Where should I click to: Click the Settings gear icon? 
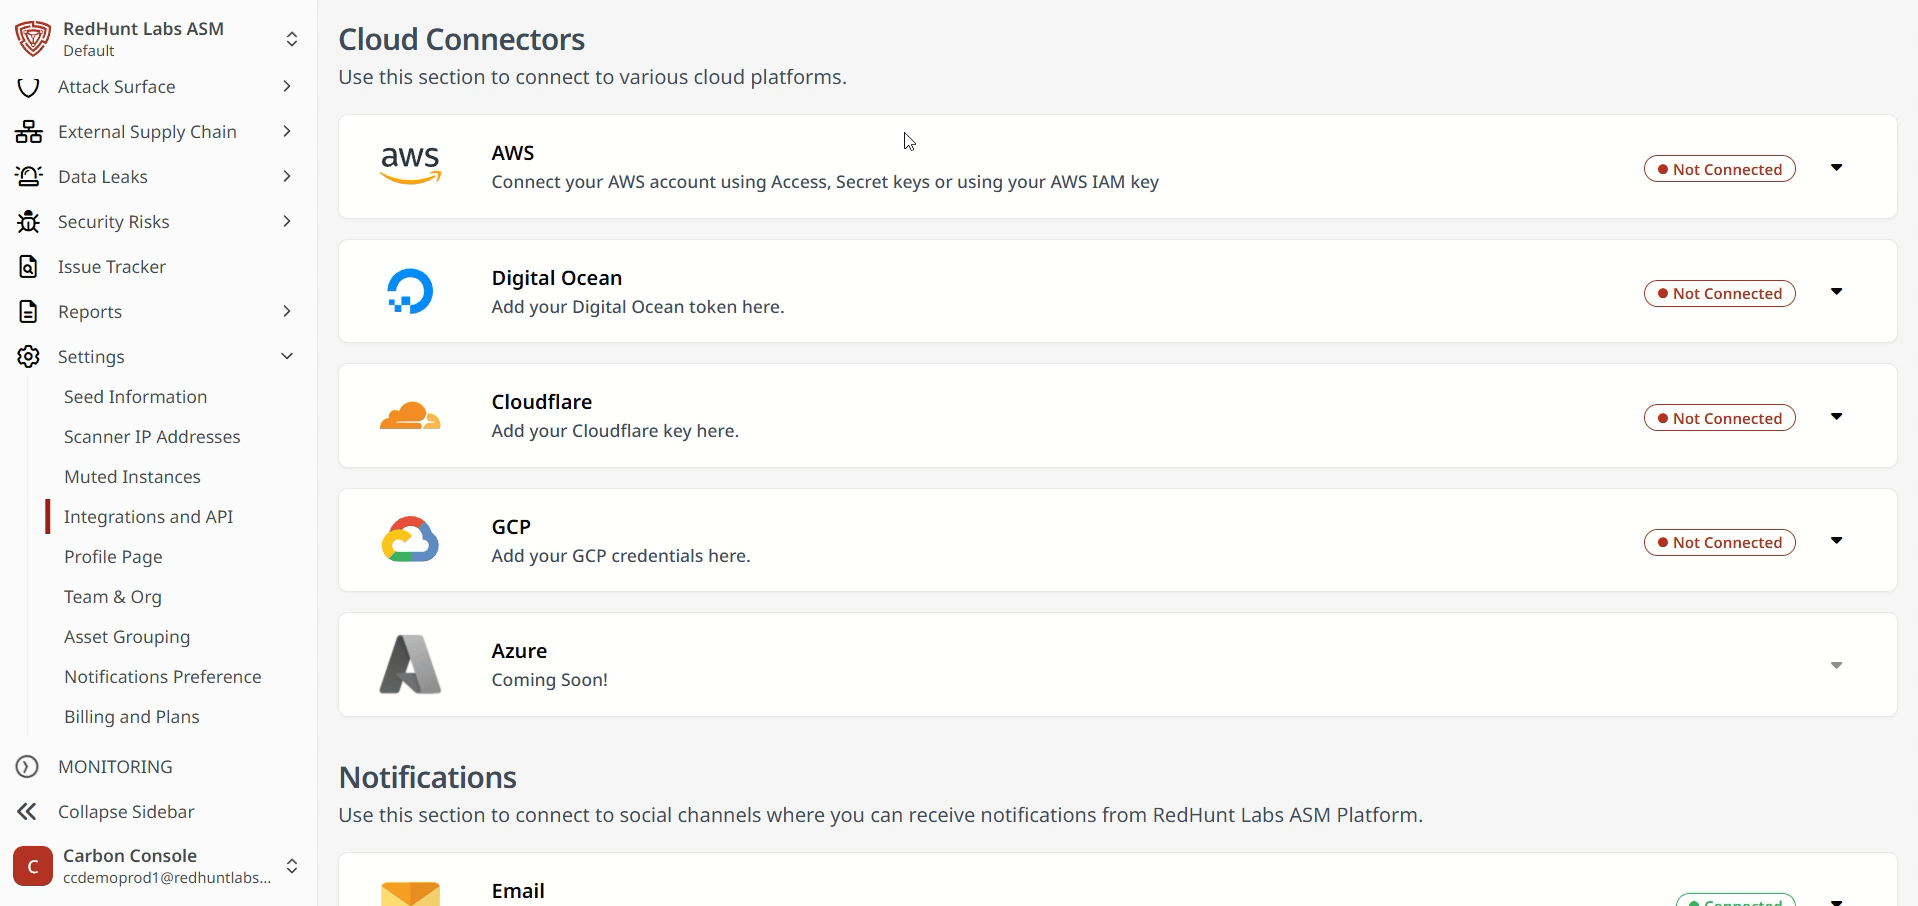(29, 357)
